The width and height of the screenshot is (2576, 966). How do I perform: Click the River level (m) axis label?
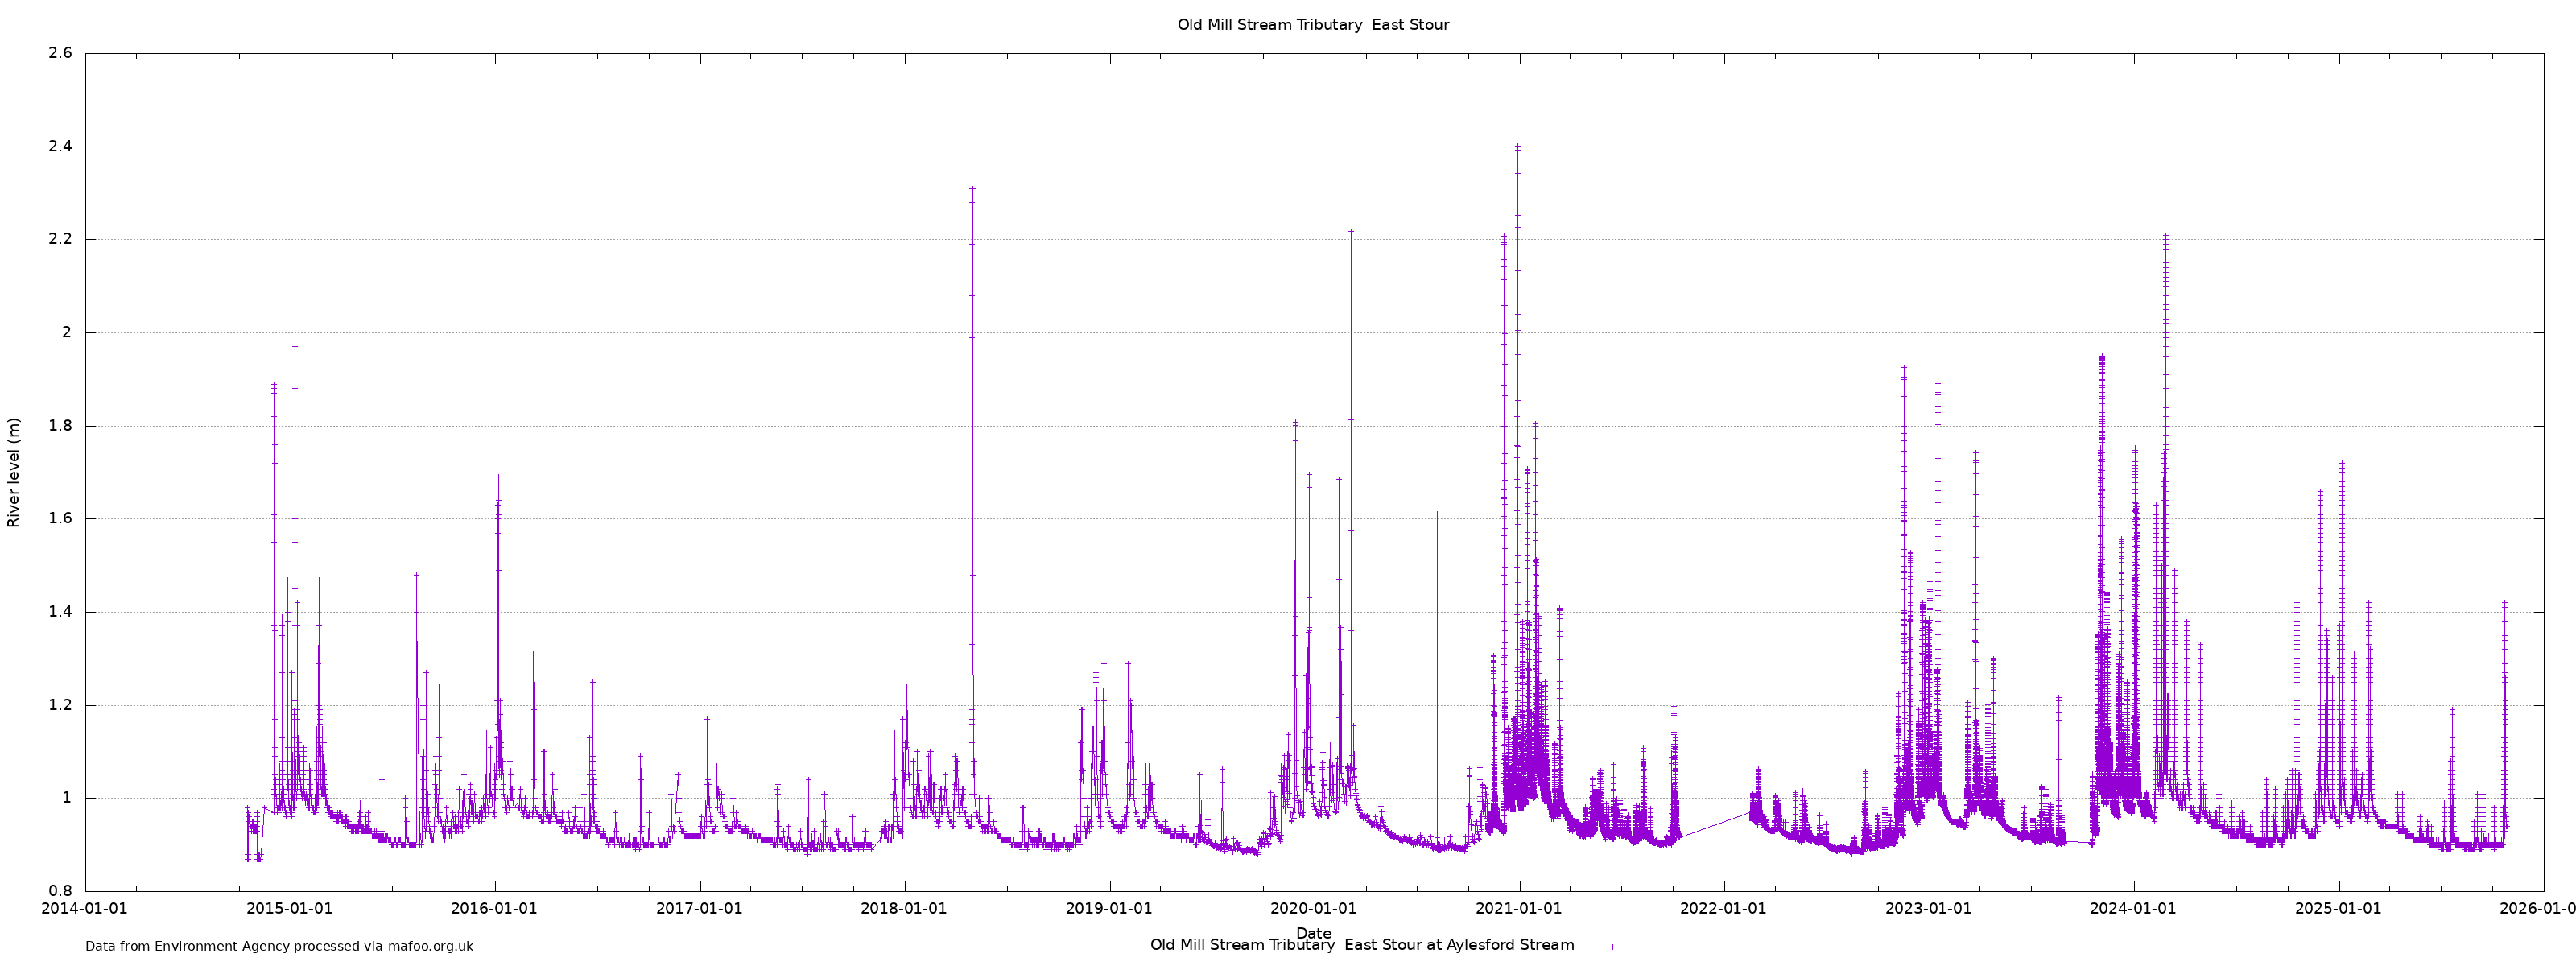click(x=14, y=472)
